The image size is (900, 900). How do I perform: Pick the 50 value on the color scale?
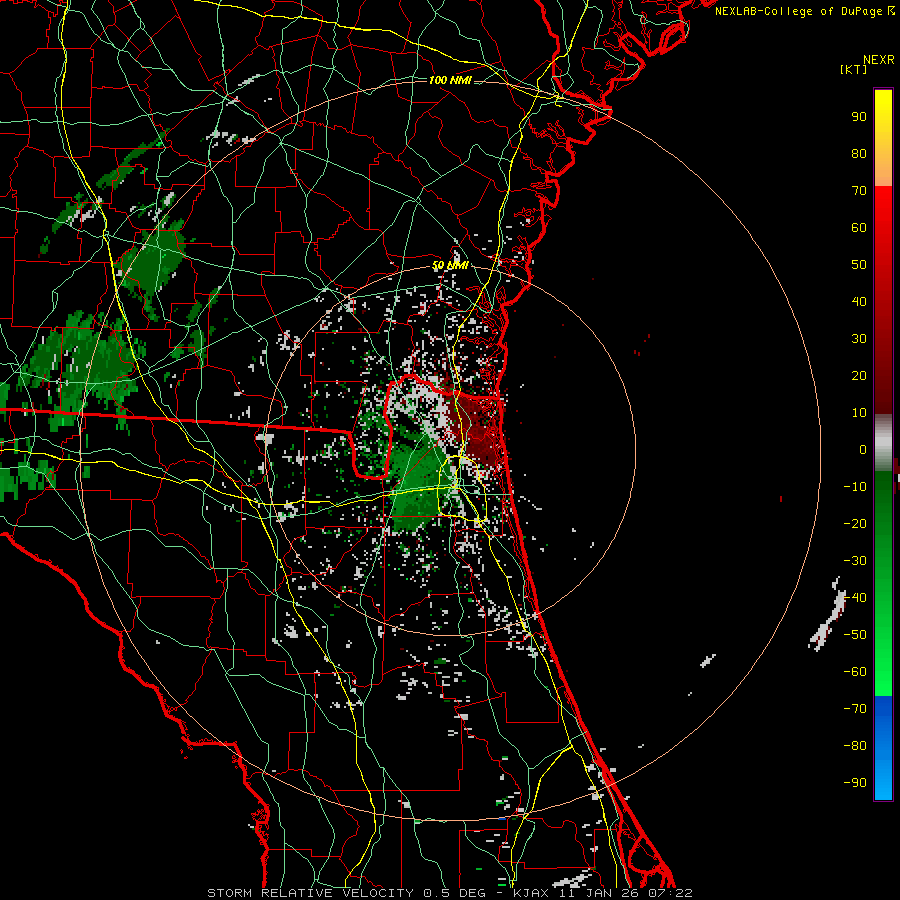pos(859,265)
